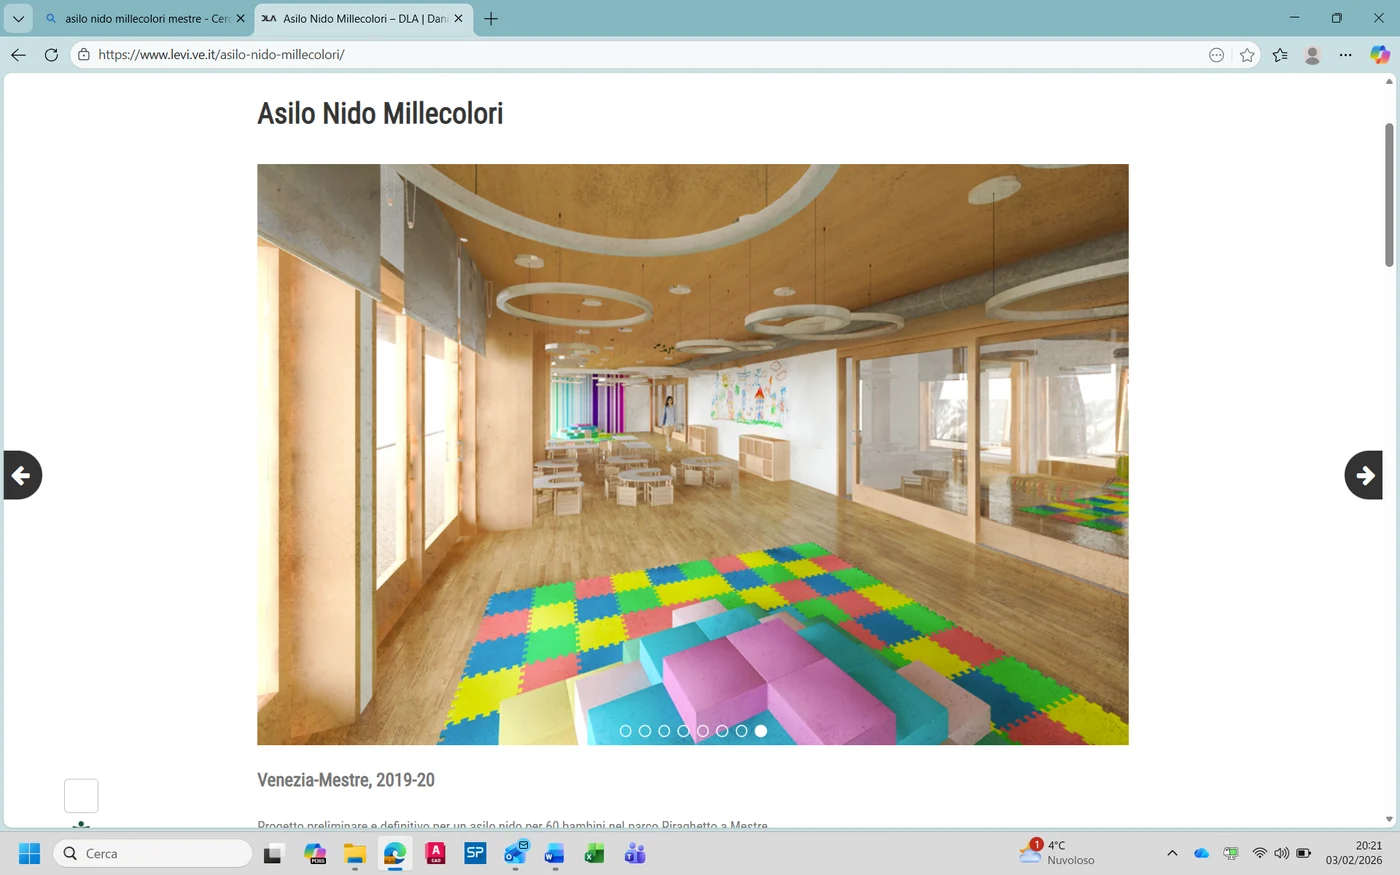The width and height of the screenshot is (1400, 875).
Task: Switch to the "asilo nido millecolori mestre" tab
Action: pyautogui.click(x=145, y=19)
